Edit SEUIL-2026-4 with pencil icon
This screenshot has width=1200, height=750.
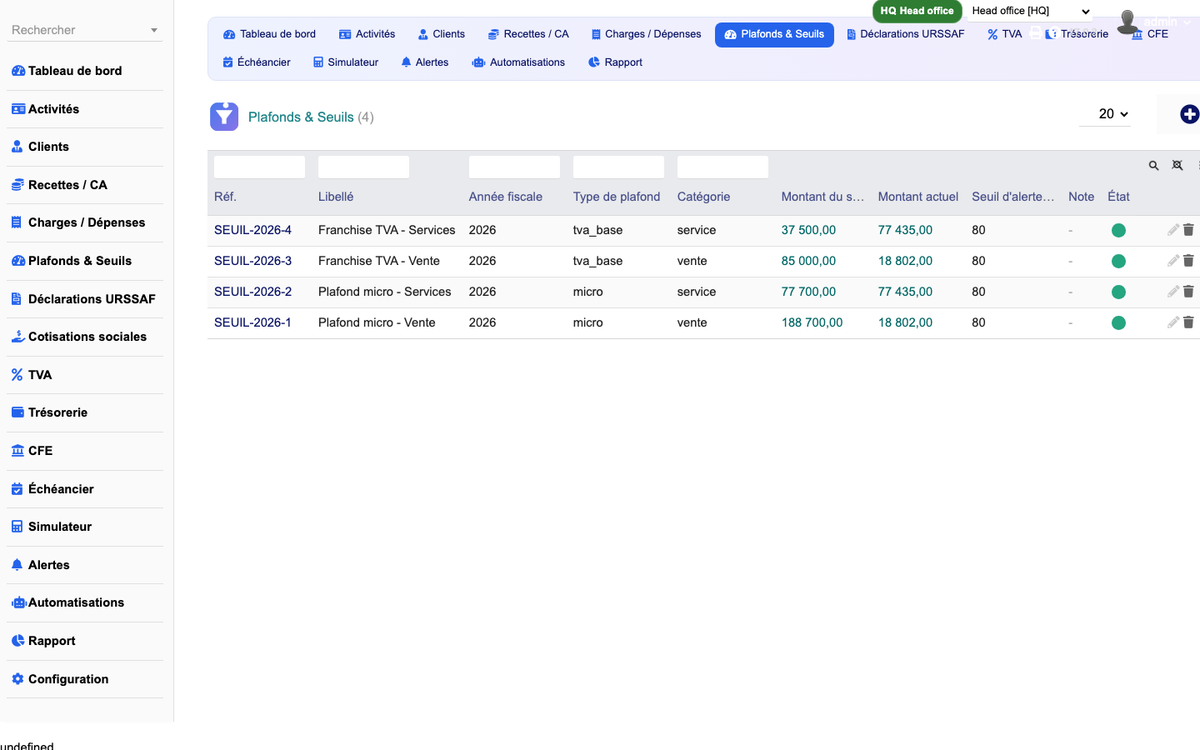tap(1173, 230)
